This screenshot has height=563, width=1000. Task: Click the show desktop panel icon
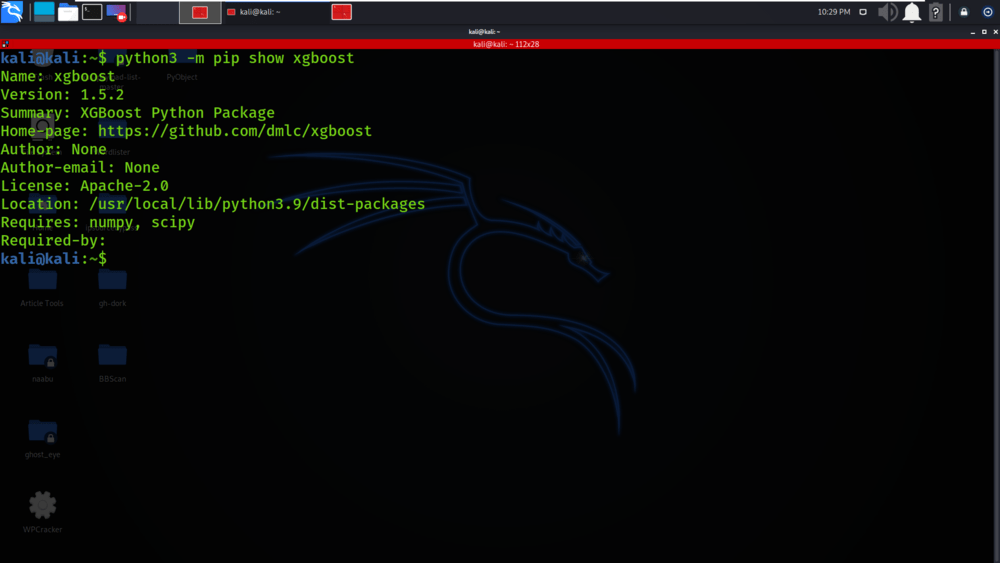pos(44,11)
